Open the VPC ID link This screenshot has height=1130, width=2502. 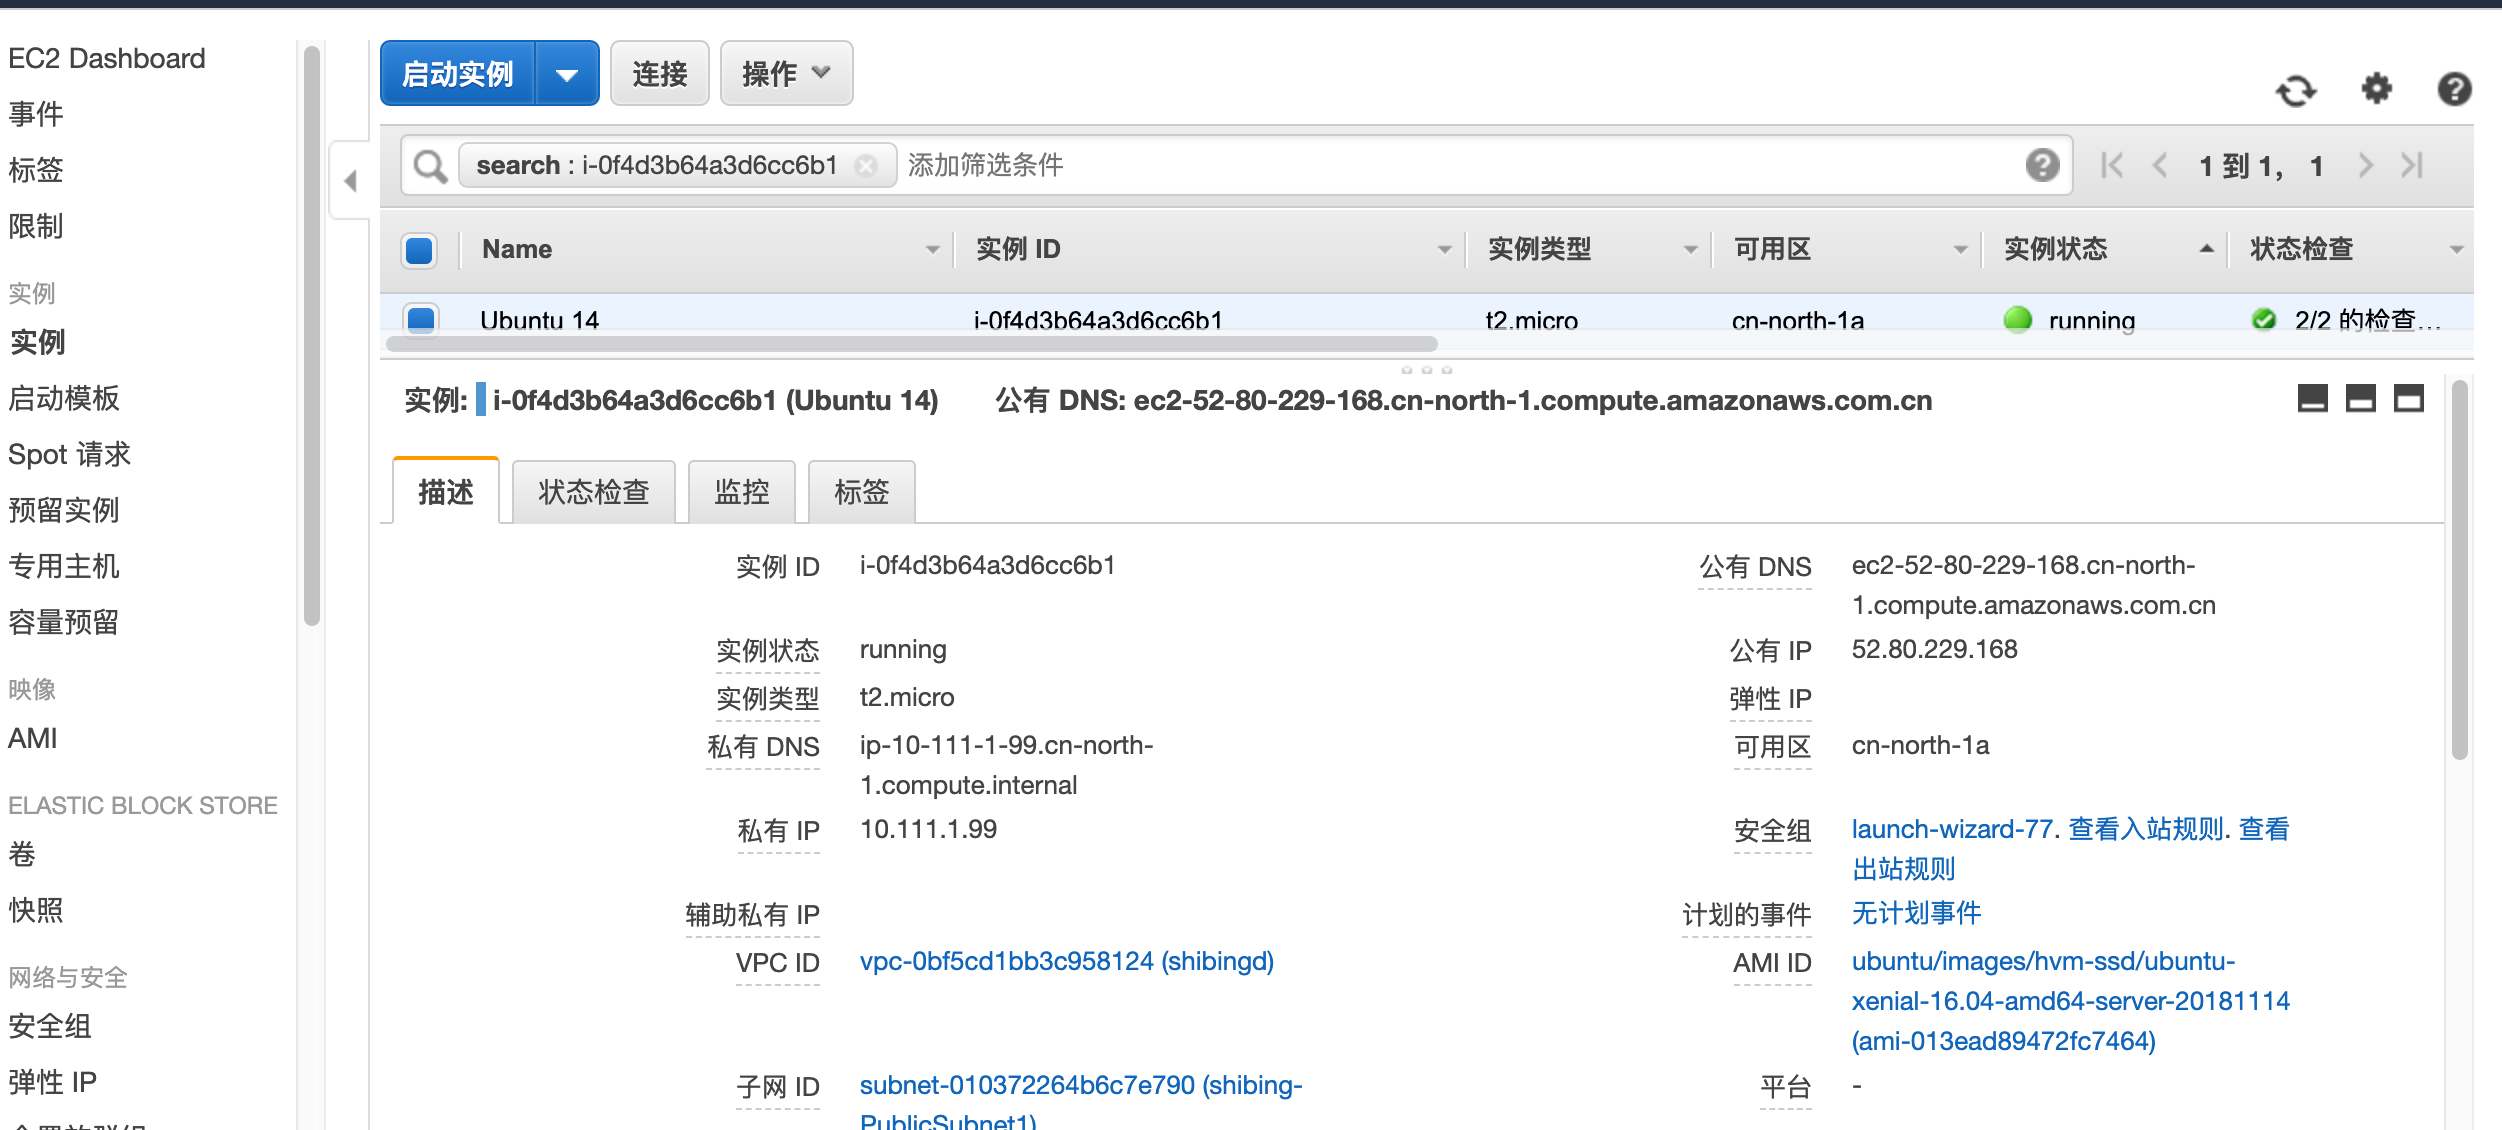click(1066, 962)
